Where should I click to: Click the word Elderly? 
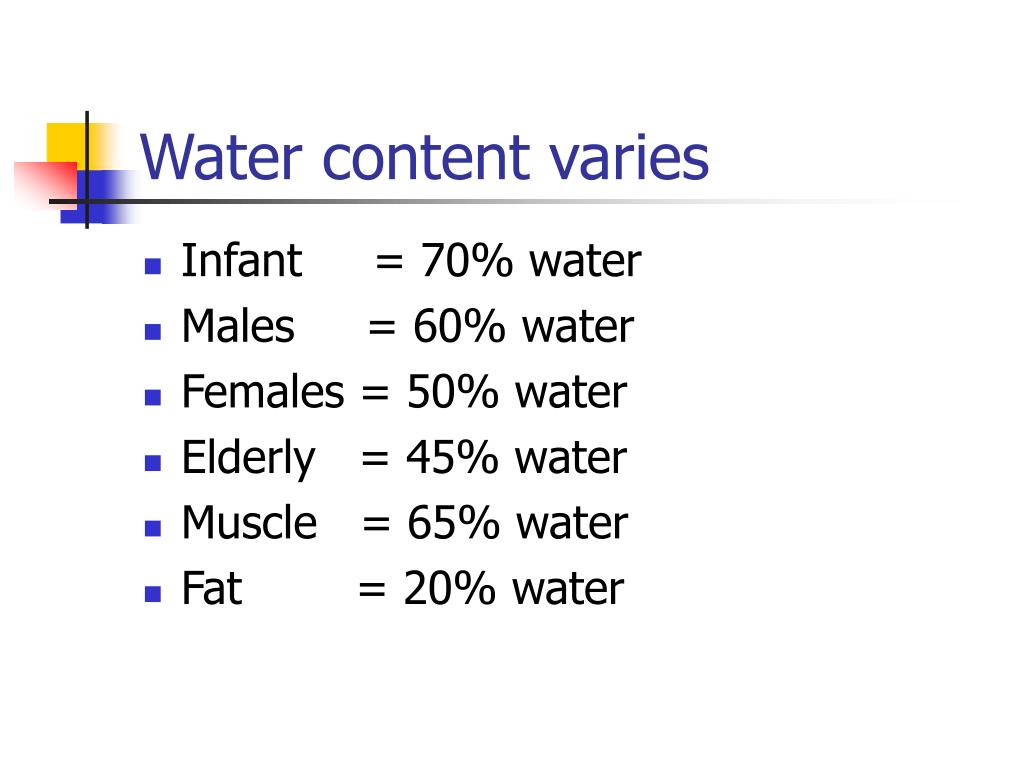[x=248, y=459]
